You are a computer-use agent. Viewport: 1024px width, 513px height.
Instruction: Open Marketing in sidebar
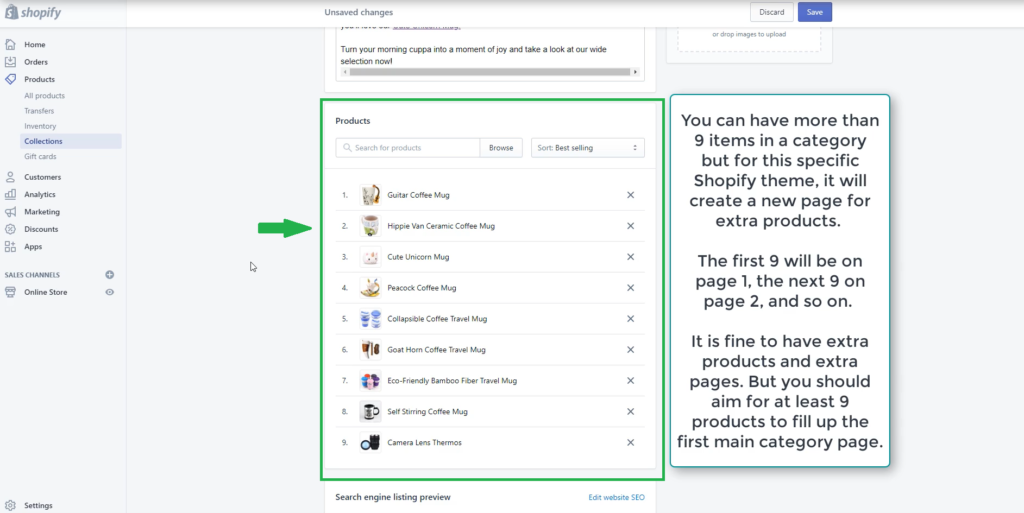(x=42, y=211)
